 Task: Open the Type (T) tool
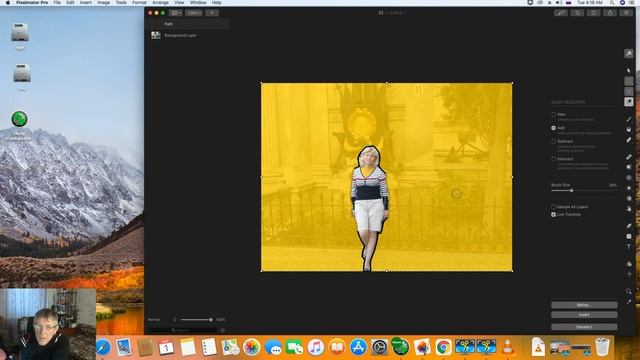(629, 247)
